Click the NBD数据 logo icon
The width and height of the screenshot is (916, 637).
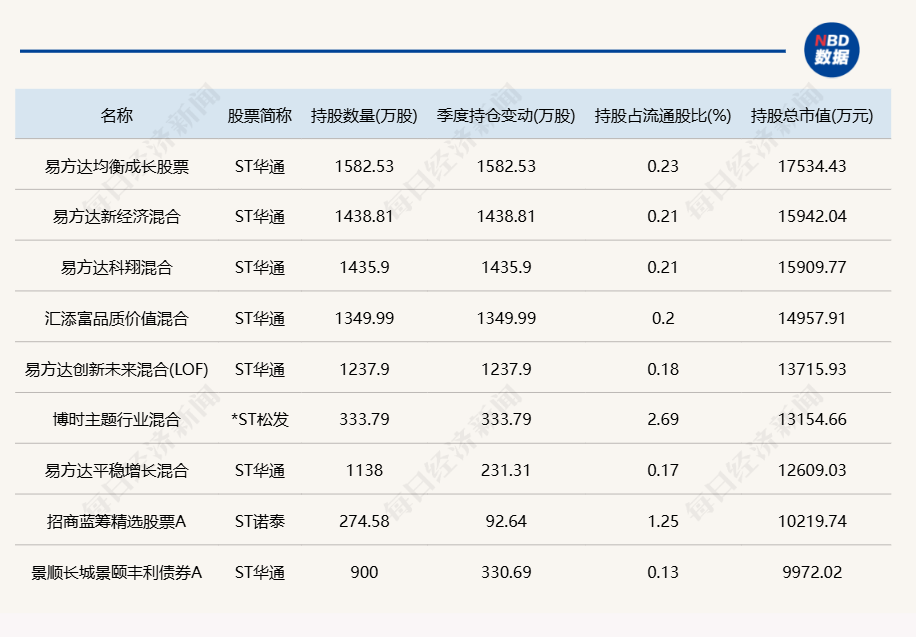pyautogui.click(x=831, y=49)
